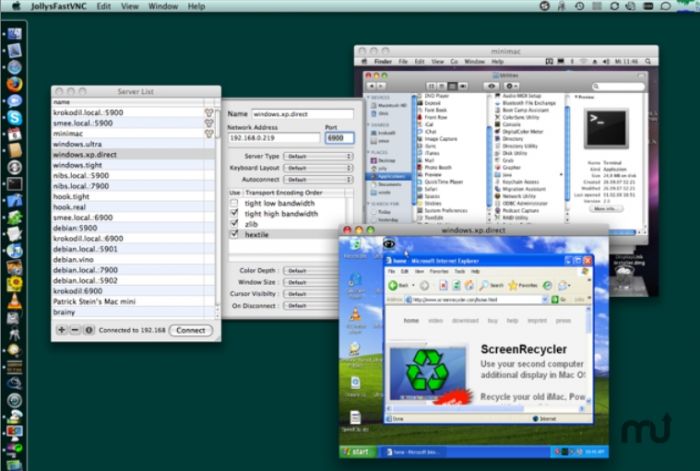Open the Server Type dropdown
Viewport: 700px width, 471px height.
(x=318, y=156)
